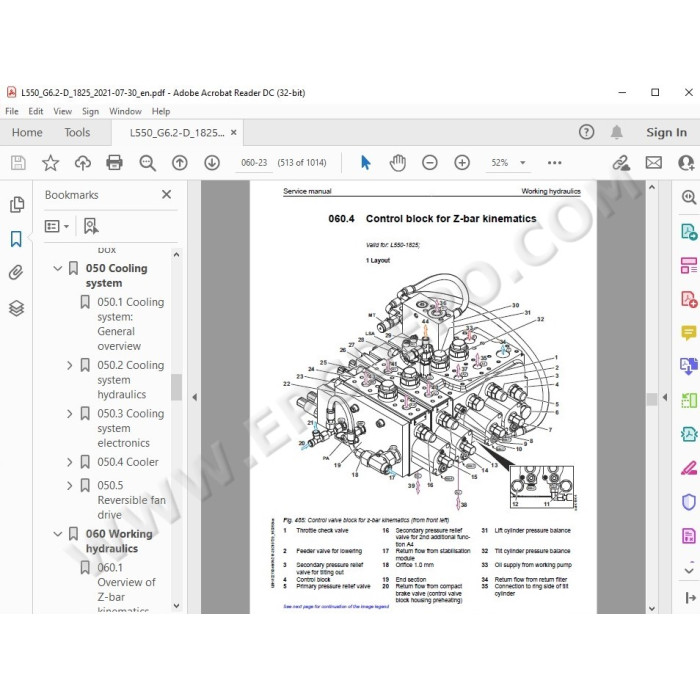Open Page Thumbnails panel

click(x=17, y=204)
